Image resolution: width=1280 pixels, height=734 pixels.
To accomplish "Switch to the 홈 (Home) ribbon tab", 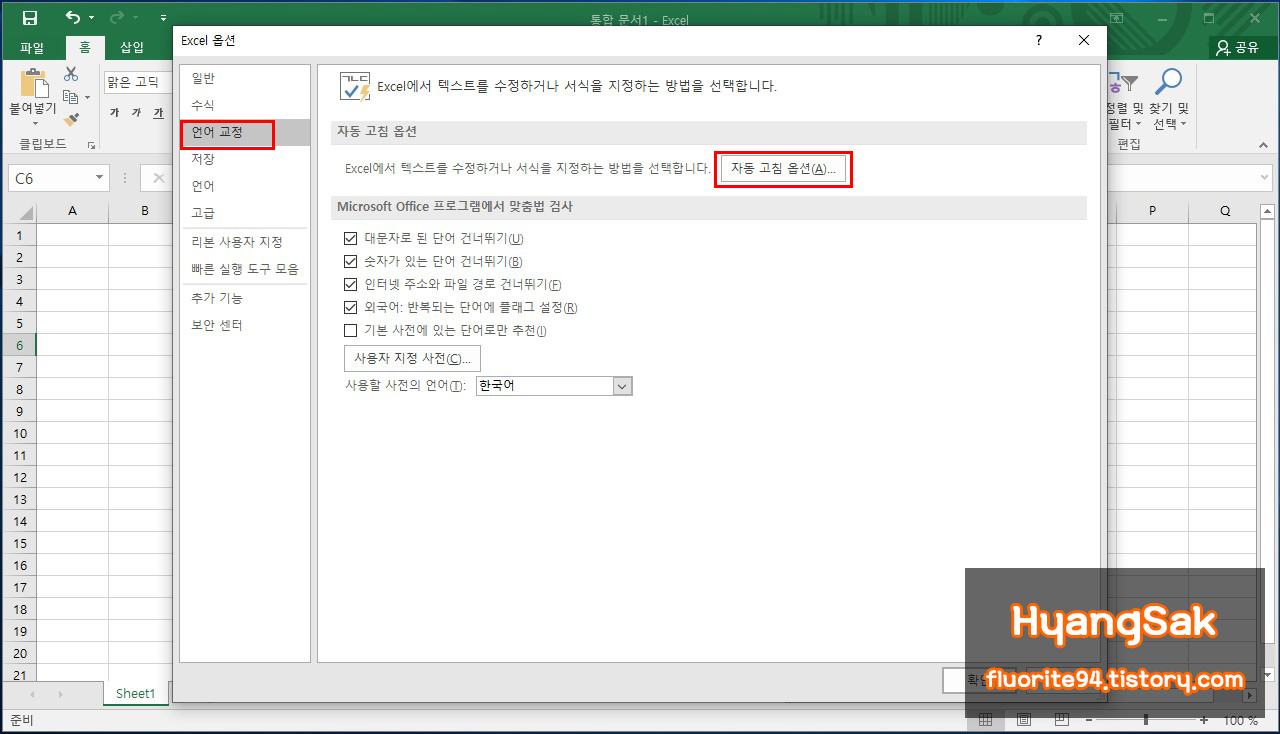I will coord(85,47).
